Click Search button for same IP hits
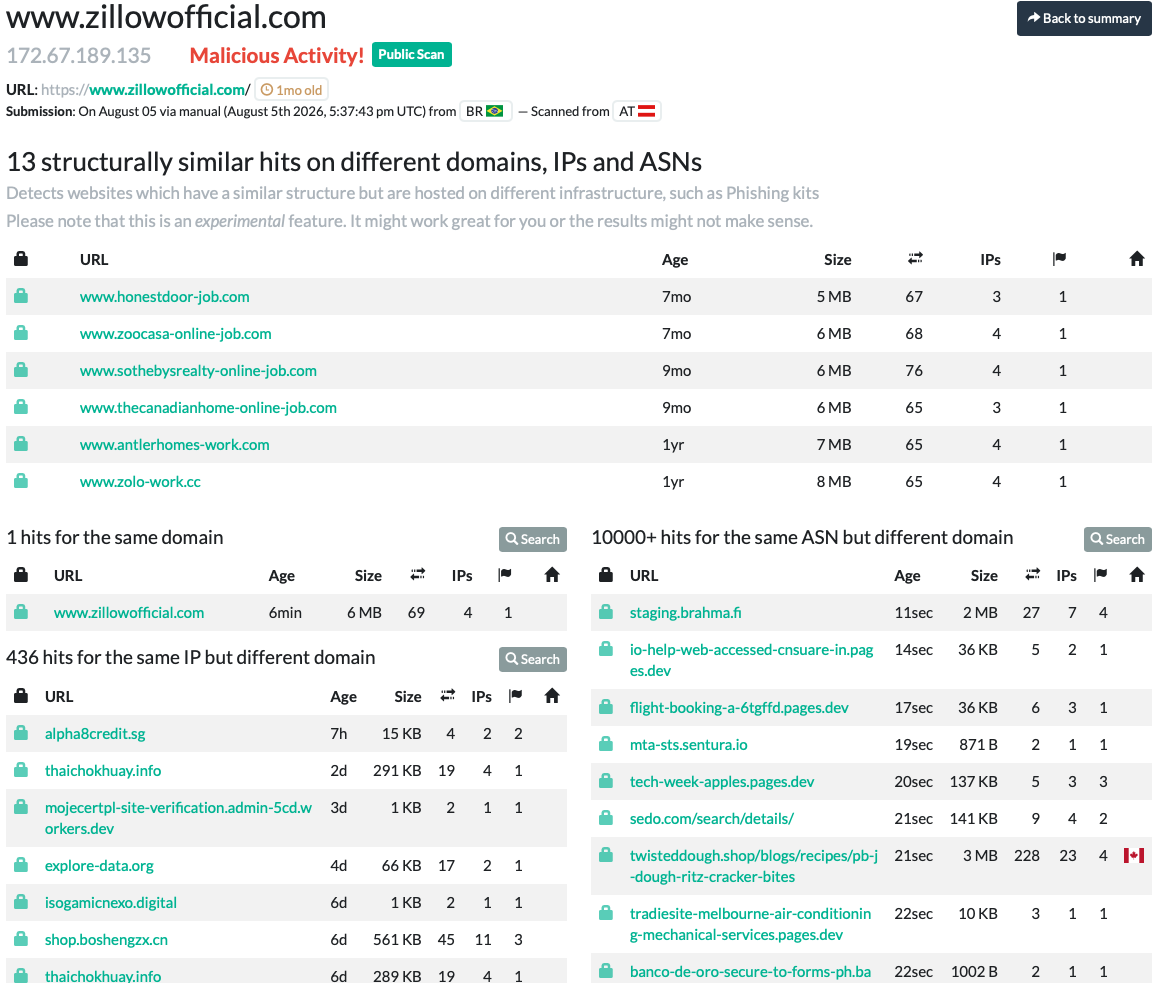1157x983 pixels. [x=533, y=659]
